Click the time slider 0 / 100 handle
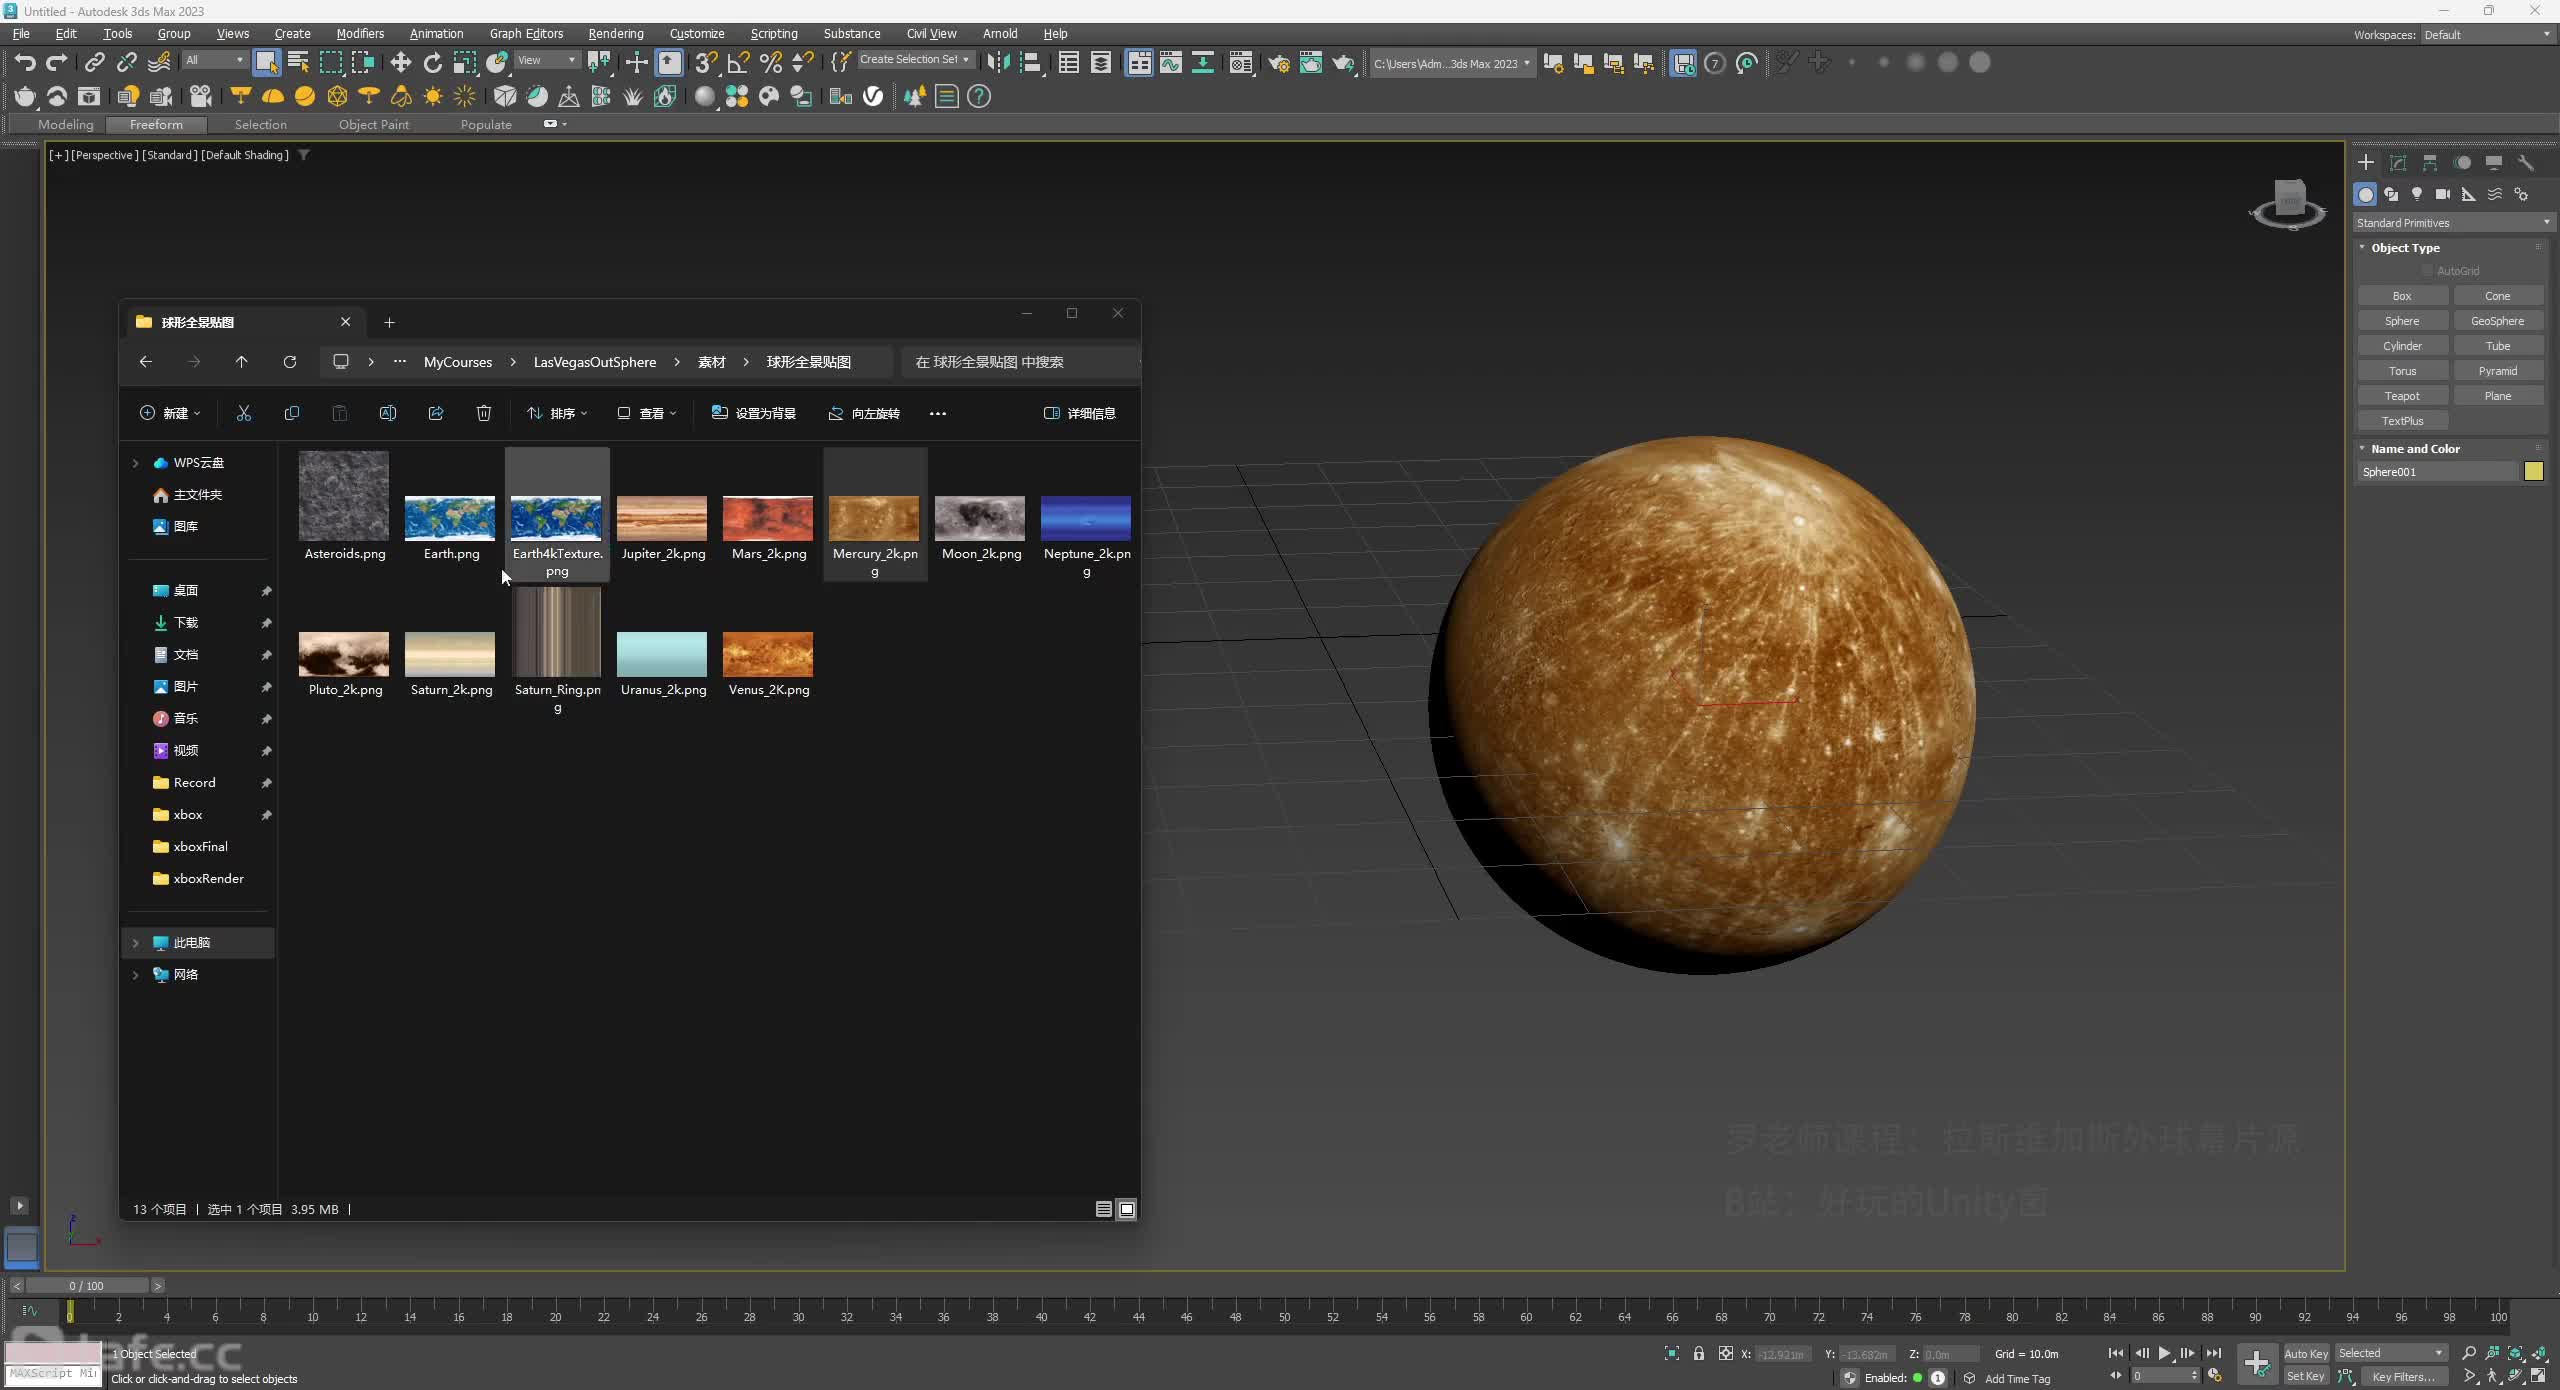The width and height of the screenshot is (2560, 1390). pos(87,1285)
